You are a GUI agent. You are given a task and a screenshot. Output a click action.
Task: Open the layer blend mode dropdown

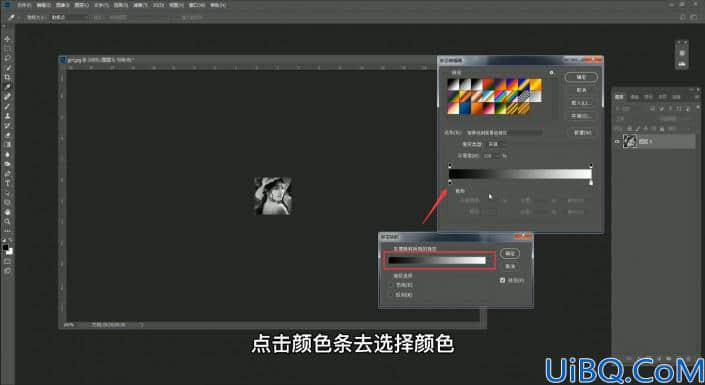(x=634, y=119)
